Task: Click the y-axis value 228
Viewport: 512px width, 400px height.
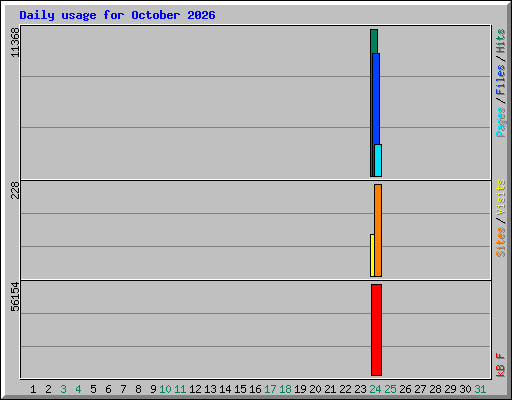Action: tap(15, 190)
